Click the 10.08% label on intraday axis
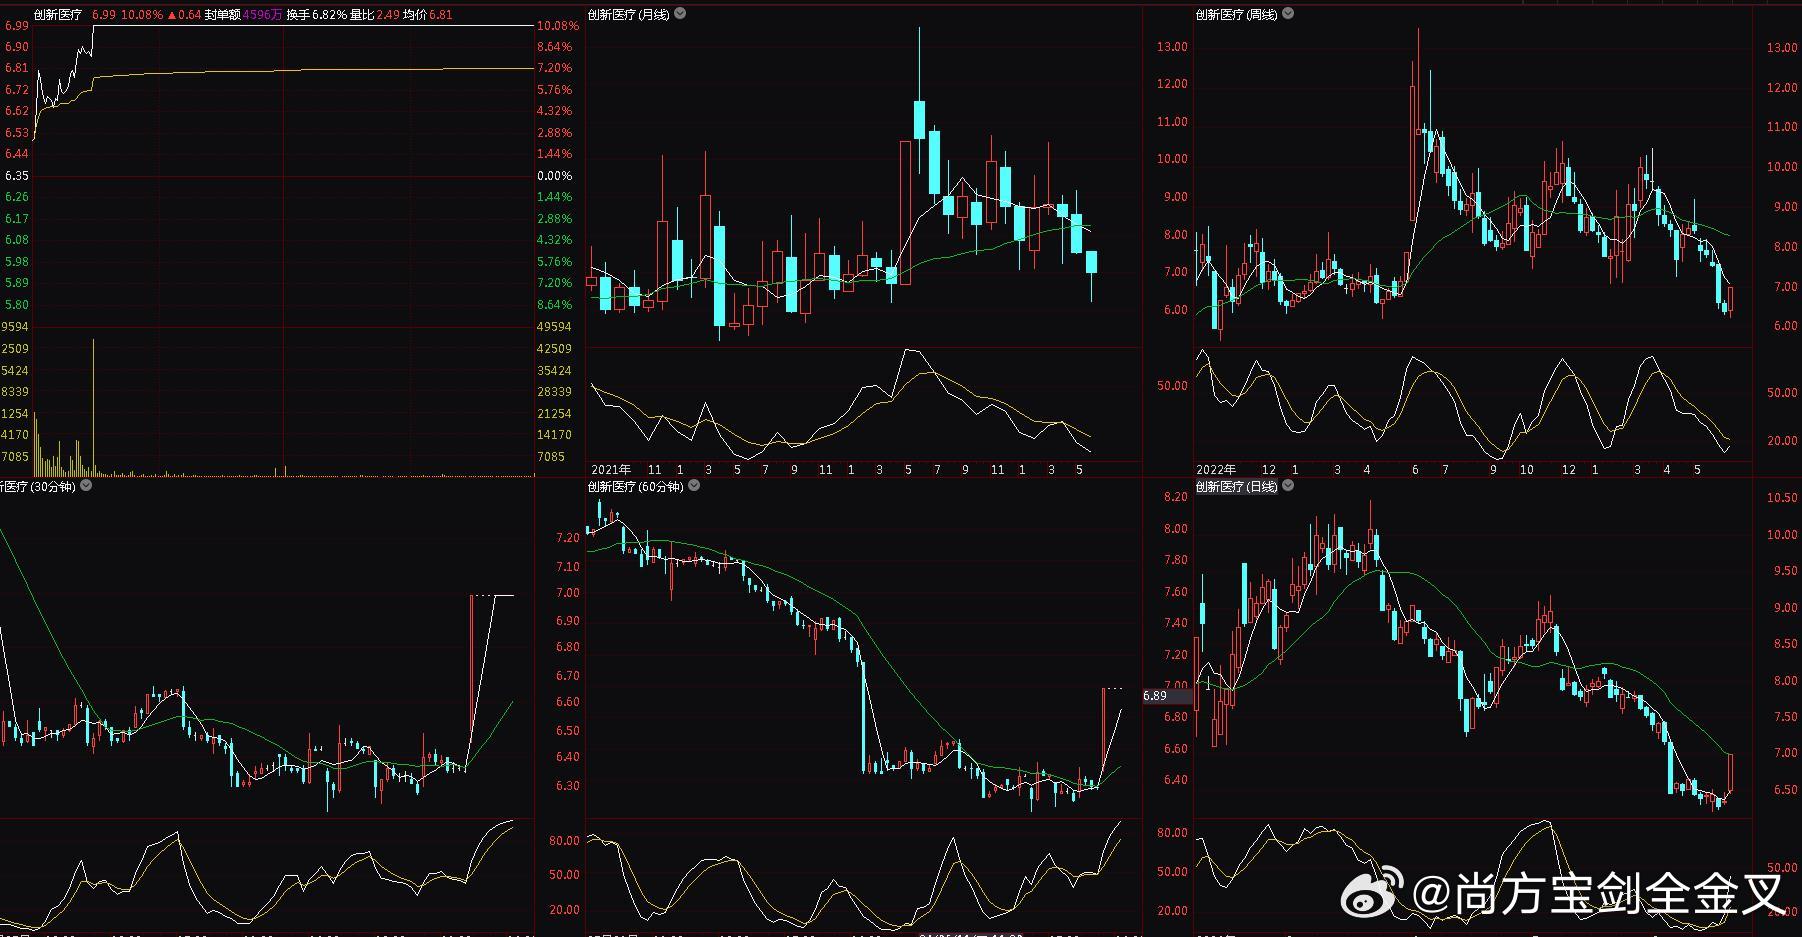Image resolution: width=1802 pixels, height=937 pixels. pos(557,26)
